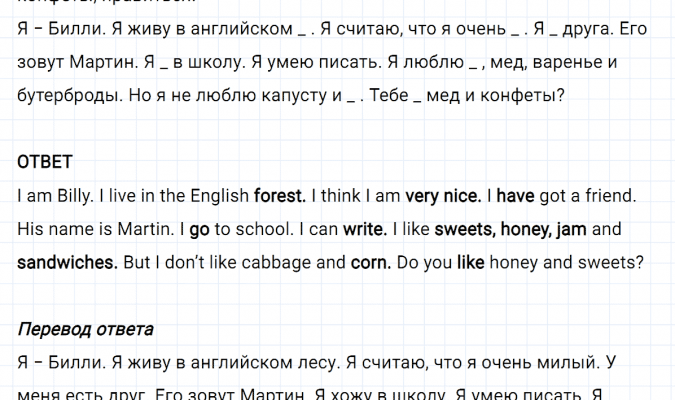Viewport: 675px width, 400px height.
Task: Click the bold word write
Action: point(365,228)
